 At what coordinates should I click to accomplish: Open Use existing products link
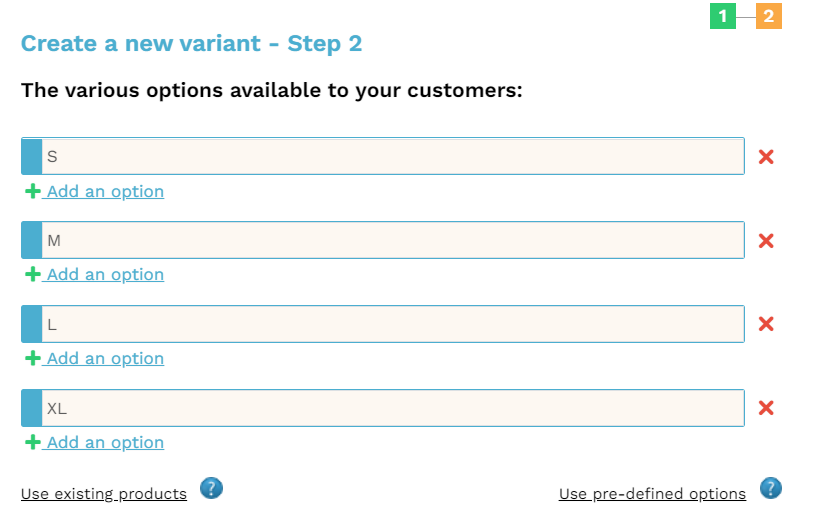[x=104, y=494]
